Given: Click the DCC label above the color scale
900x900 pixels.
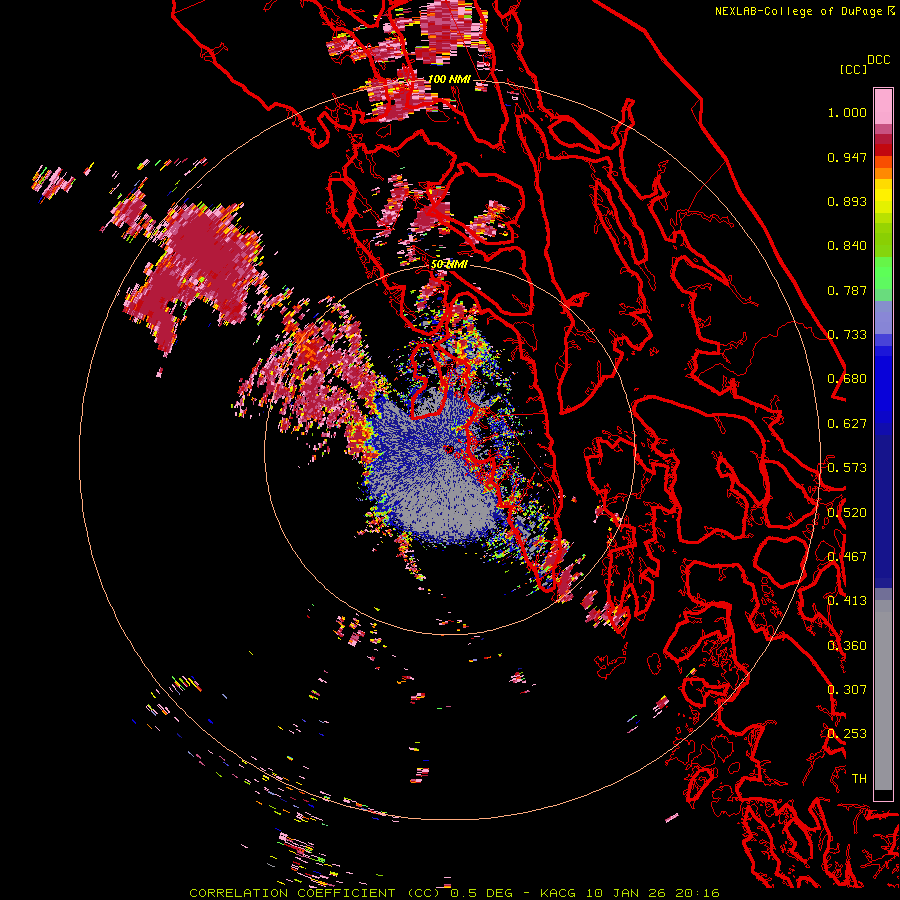Looking at the screenshot, I should [878, 60].
